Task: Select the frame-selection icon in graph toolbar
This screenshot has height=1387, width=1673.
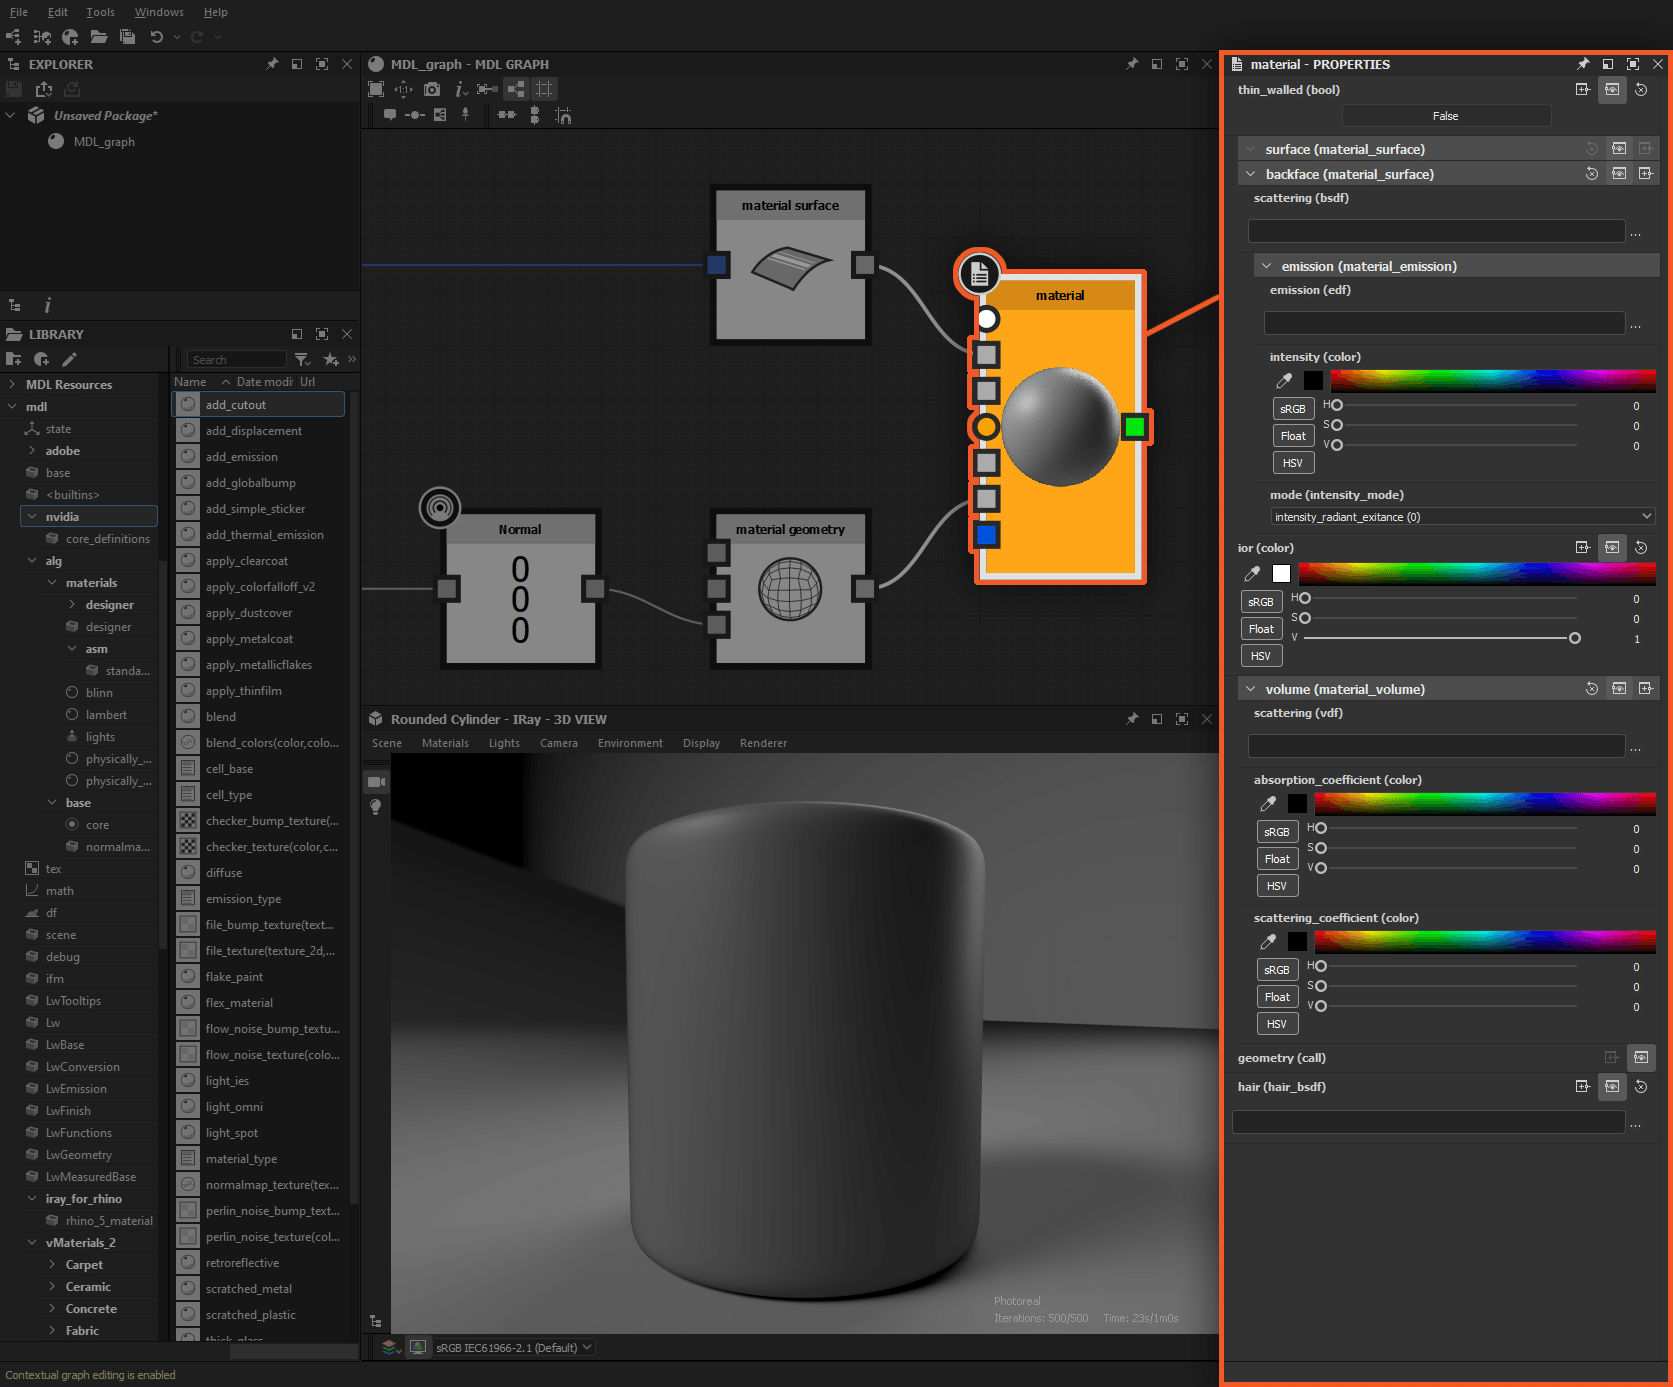Action: click(x=376, y=89)
